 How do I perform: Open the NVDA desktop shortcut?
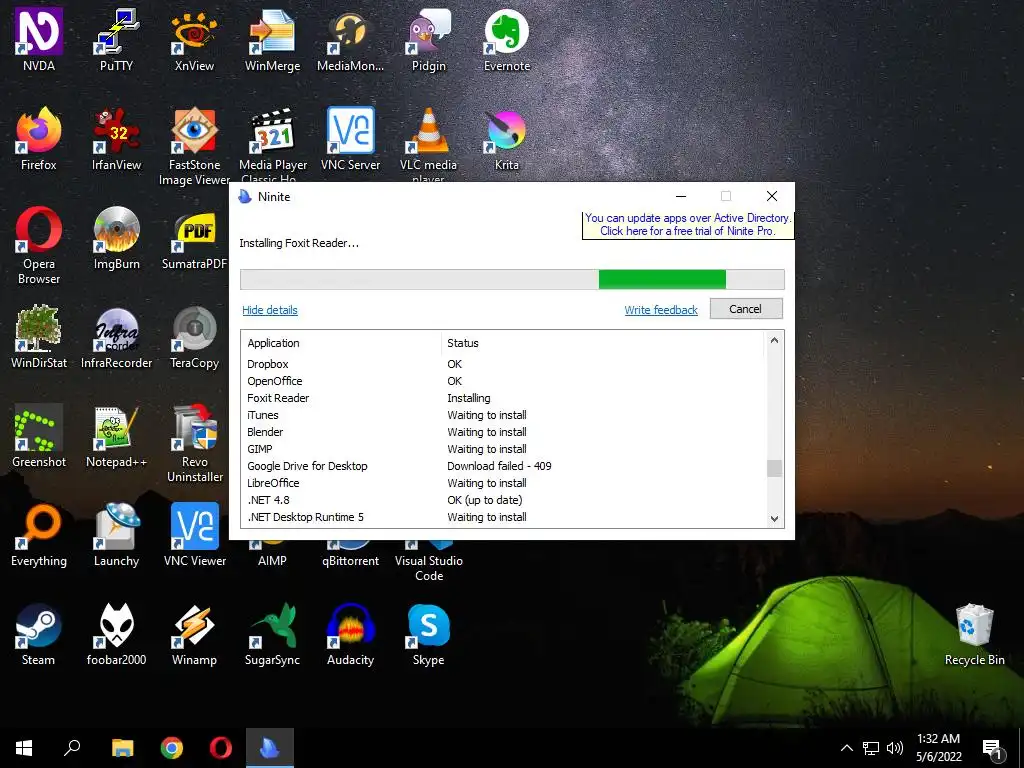(x=39, y=39)
